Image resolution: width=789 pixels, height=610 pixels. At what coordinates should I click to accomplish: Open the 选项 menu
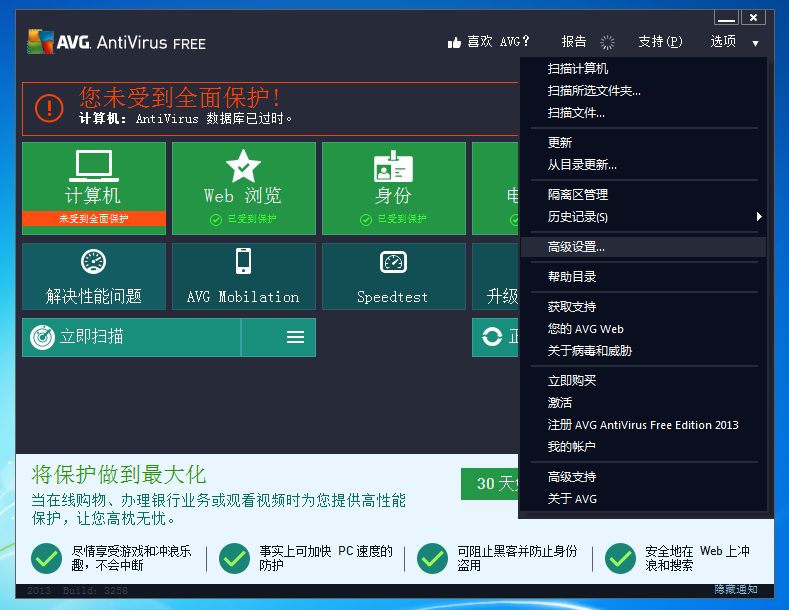point(723,41)
